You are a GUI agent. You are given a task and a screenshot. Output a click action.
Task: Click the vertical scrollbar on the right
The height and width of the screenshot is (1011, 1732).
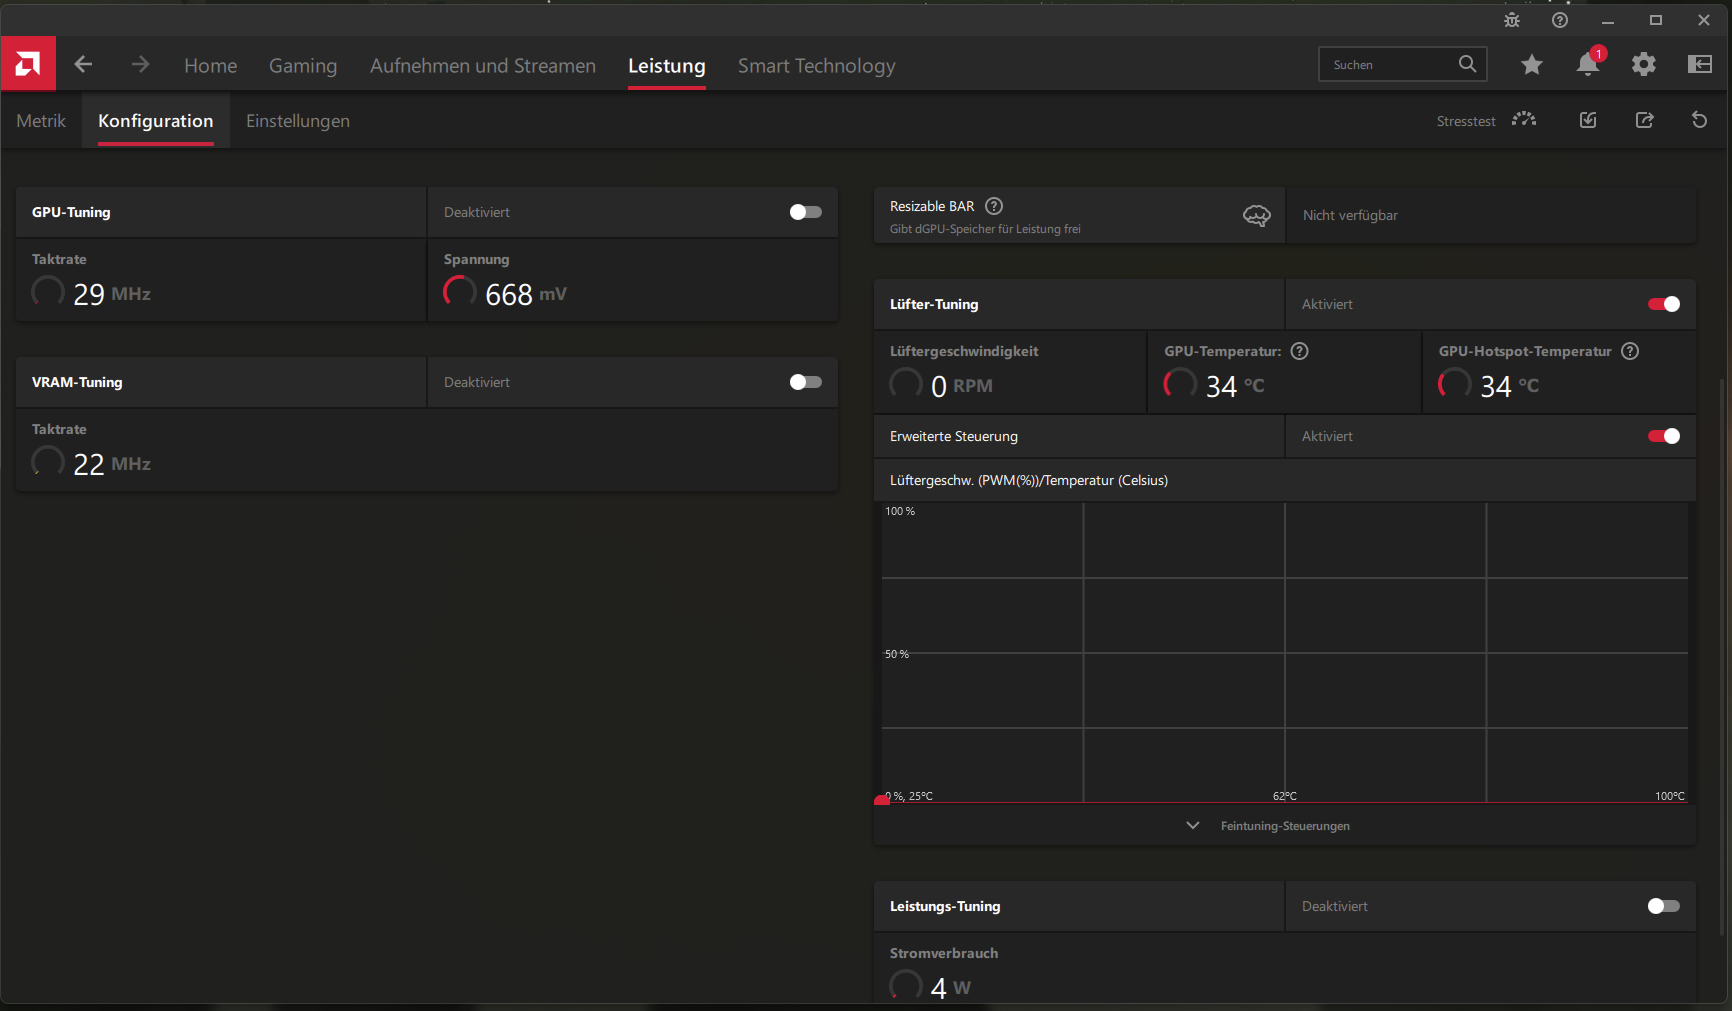[1722, 655]
